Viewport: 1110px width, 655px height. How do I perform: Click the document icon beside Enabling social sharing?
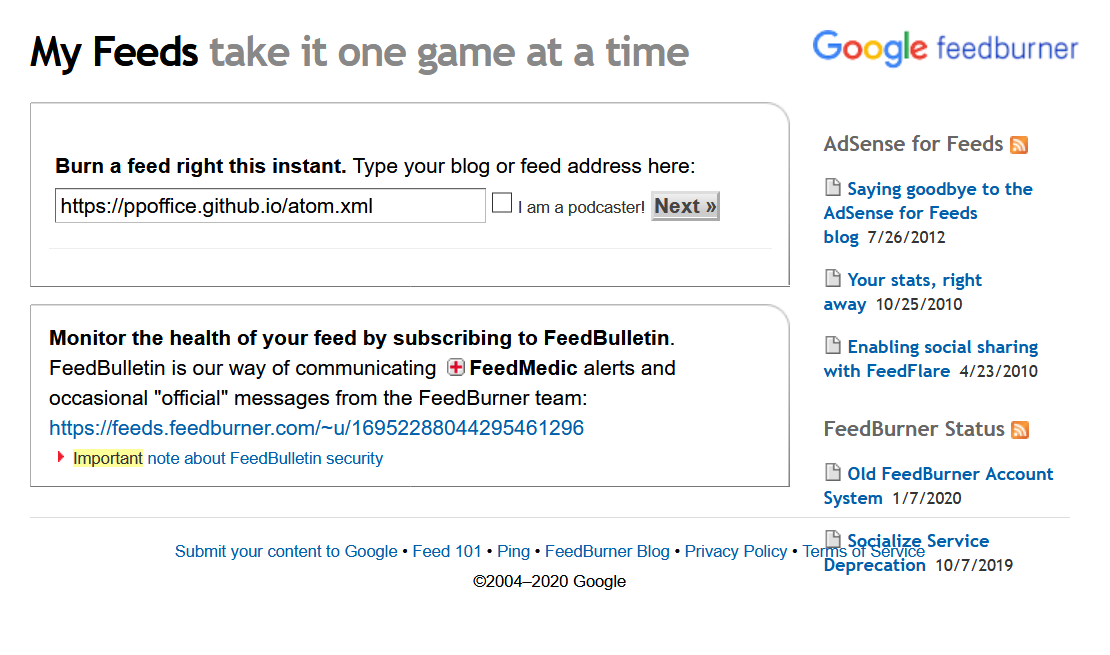click(x=832, y=345)
